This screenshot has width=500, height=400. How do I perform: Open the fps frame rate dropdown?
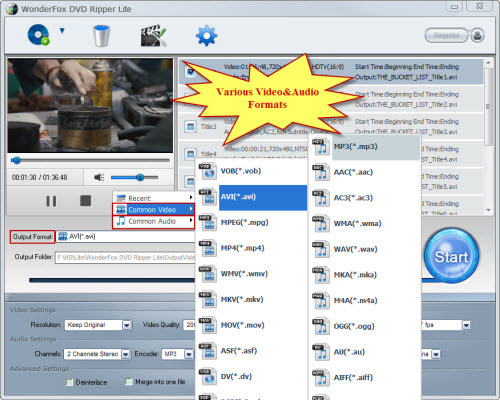point(466,325)
